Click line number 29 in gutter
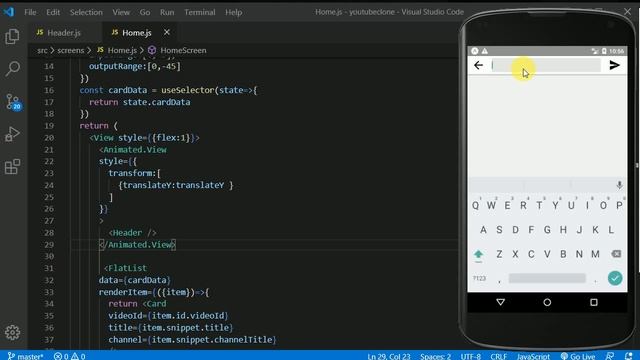 tap(49, 244)
